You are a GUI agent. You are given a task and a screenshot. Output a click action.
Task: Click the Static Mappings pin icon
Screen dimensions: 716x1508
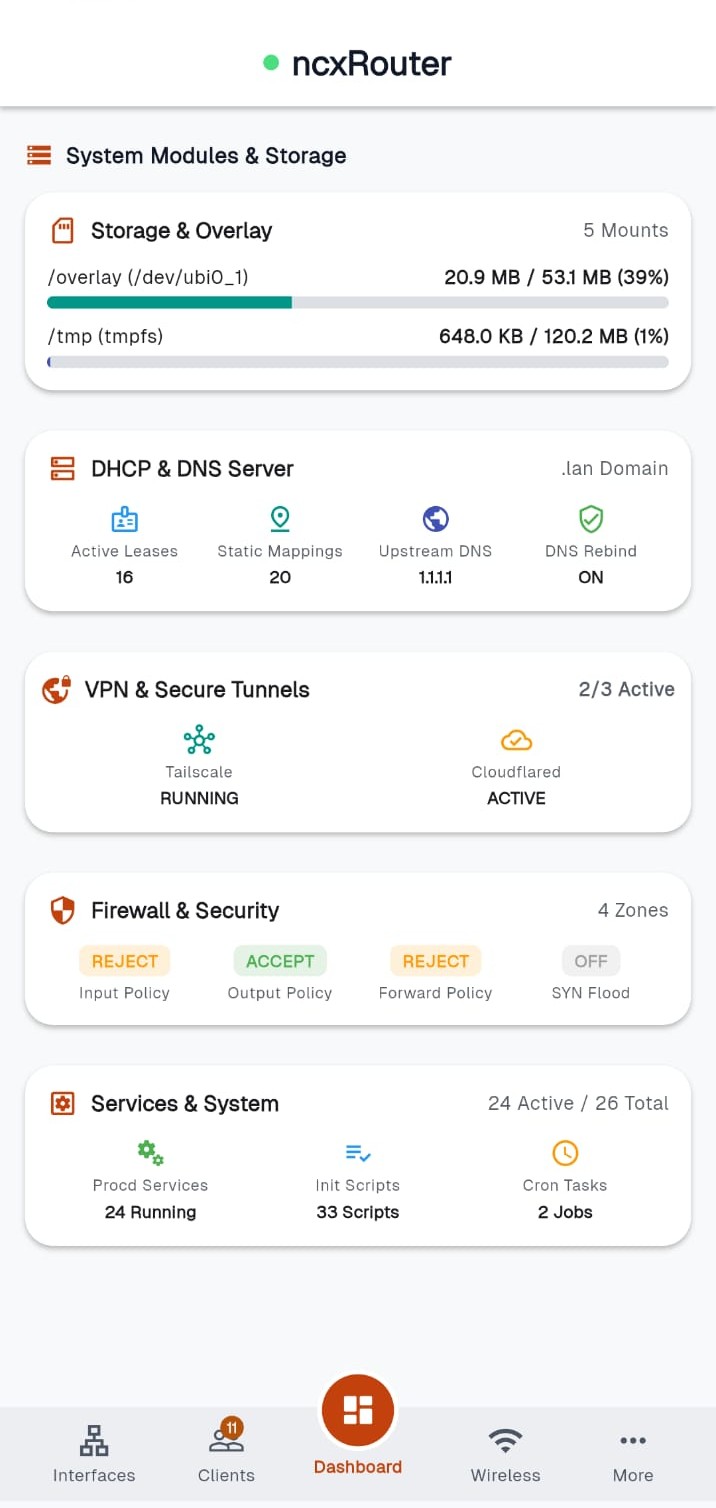point(280,519)
